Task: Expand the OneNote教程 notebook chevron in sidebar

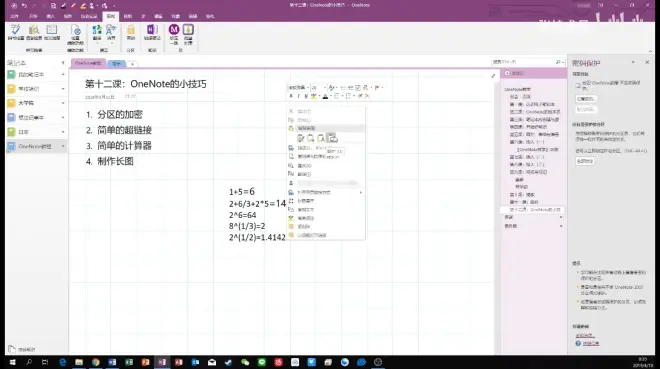Action: coord(63,146)
